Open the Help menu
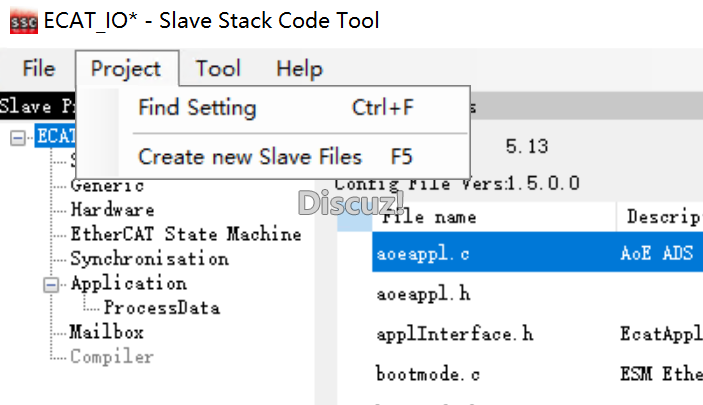The height and width of the screenshot is (405, 703). 299,69
